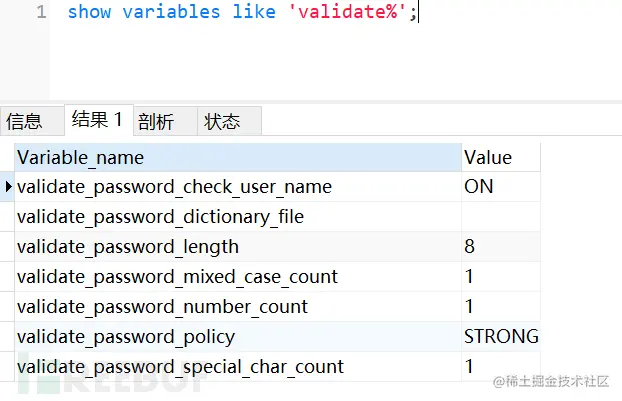Image resolution: width=622 pixels, height=401 pixels.
Task: Click line number 1 in editor gutter
Action: [42, 12]
